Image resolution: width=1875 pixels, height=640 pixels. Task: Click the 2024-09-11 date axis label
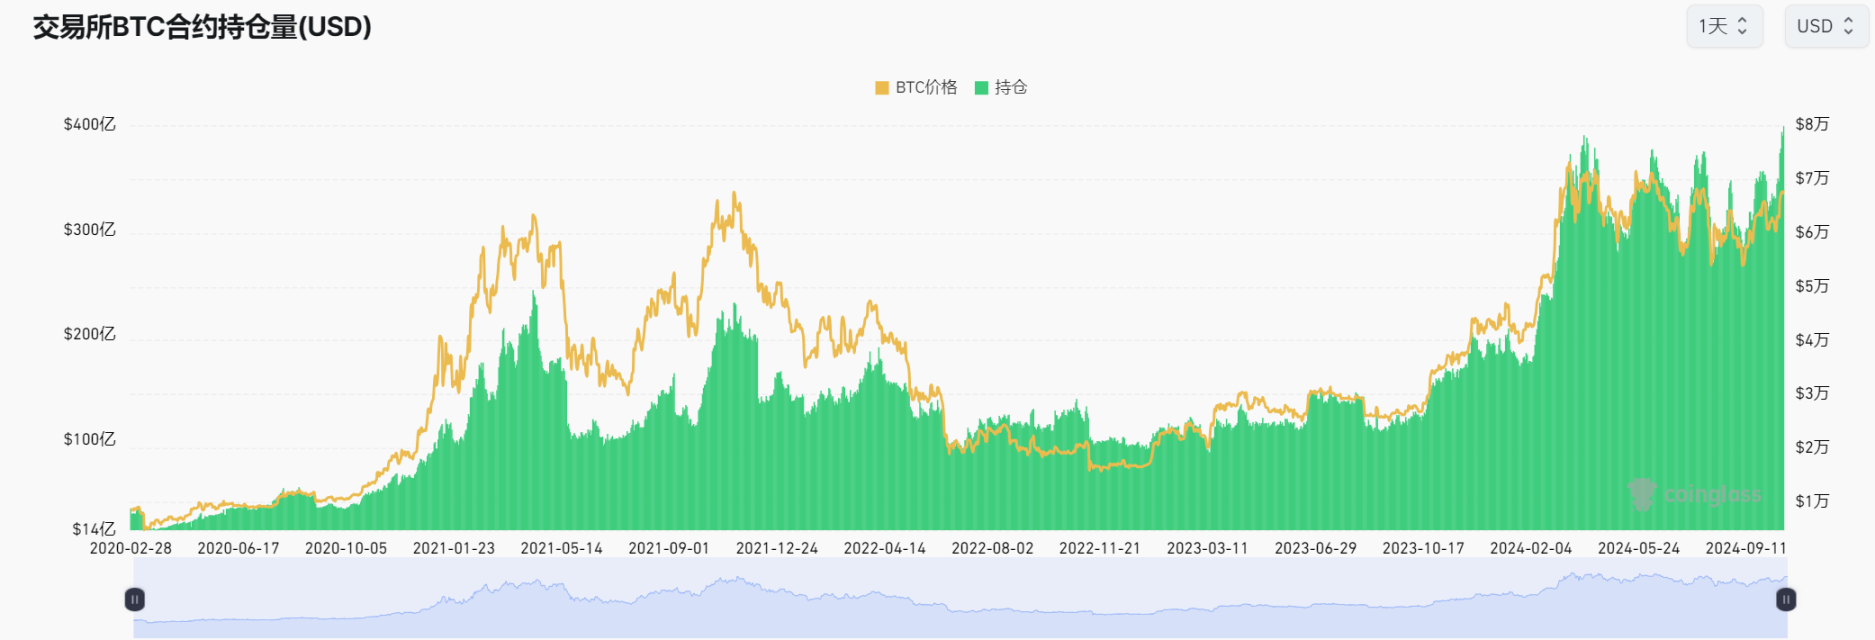[1745, 548]
